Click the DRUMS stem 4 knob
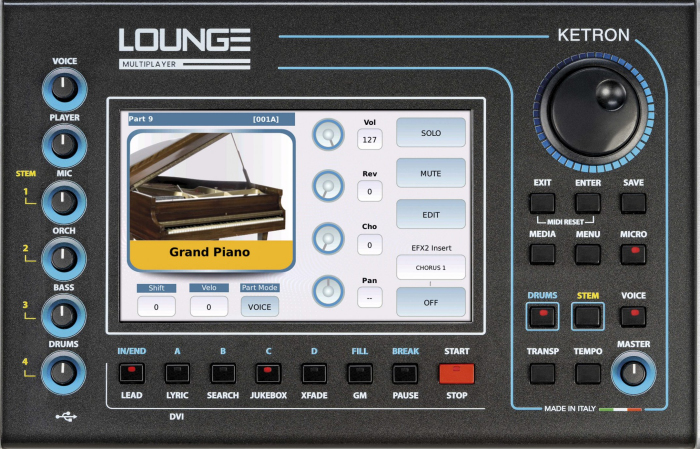This screenshot has height=449, width=700. [63, 373]
